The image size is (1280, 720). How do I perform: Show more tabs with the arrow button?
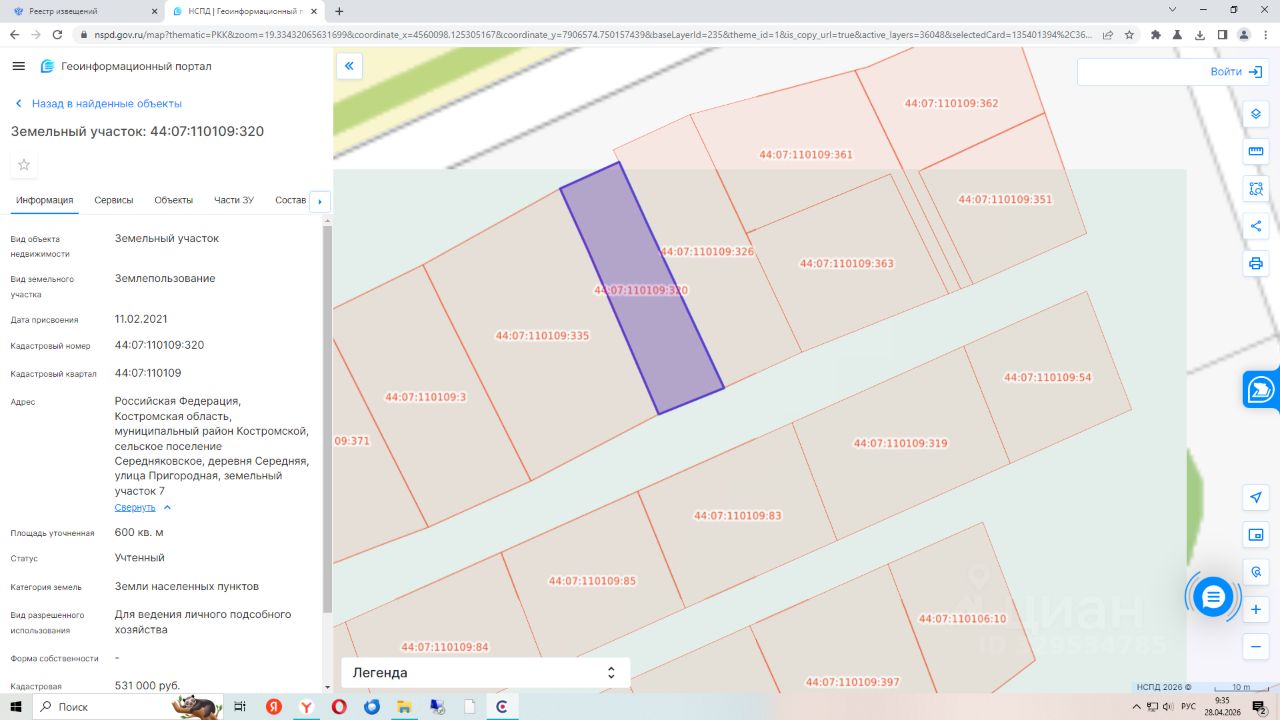click(320, 201)
